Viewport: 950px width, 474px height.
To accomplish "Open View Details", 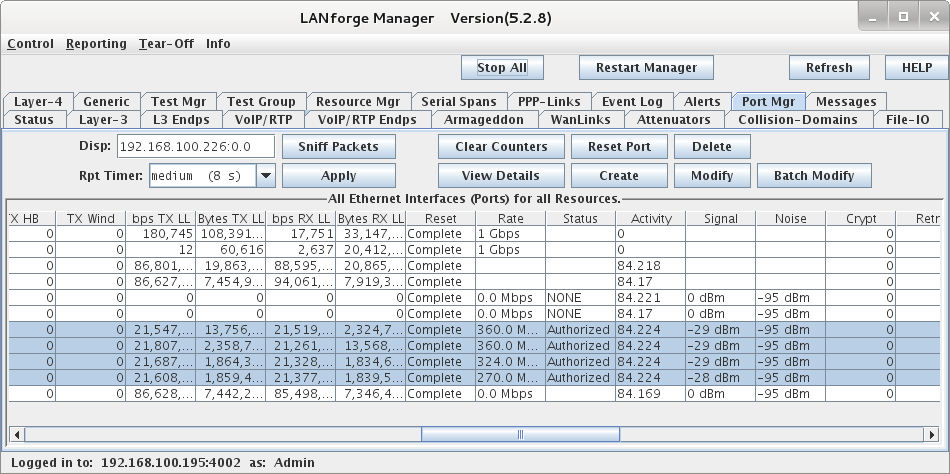I will pos(501,176).
